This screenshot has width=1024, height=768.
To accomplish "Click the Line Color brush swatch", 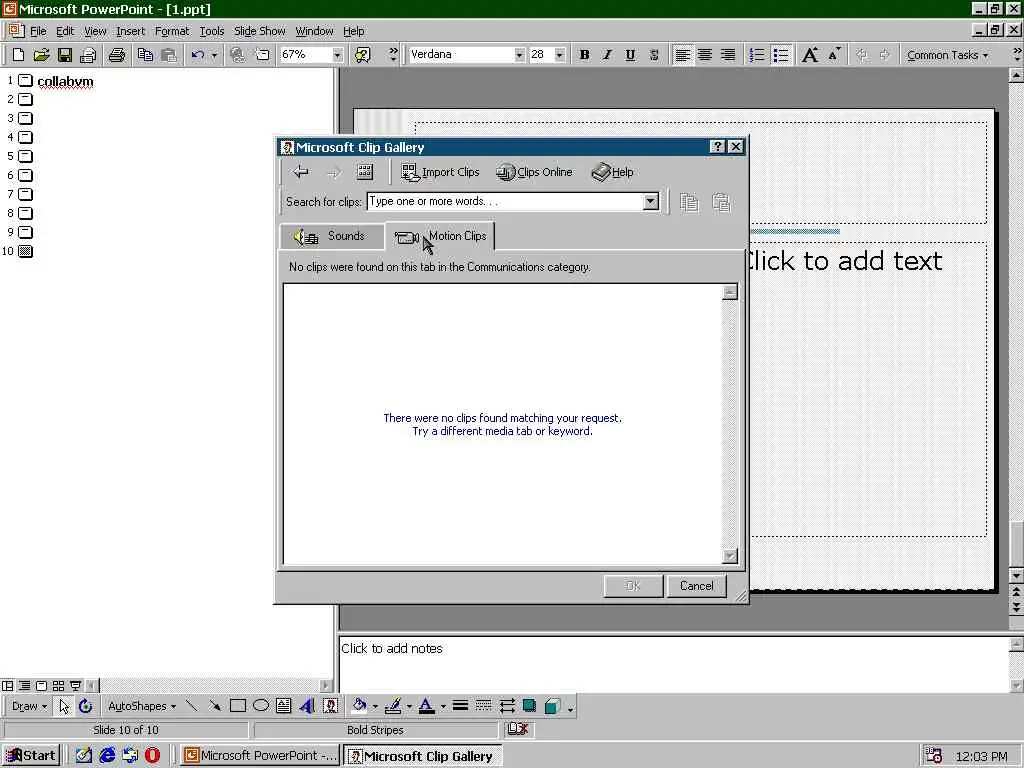I will (393, 706).
